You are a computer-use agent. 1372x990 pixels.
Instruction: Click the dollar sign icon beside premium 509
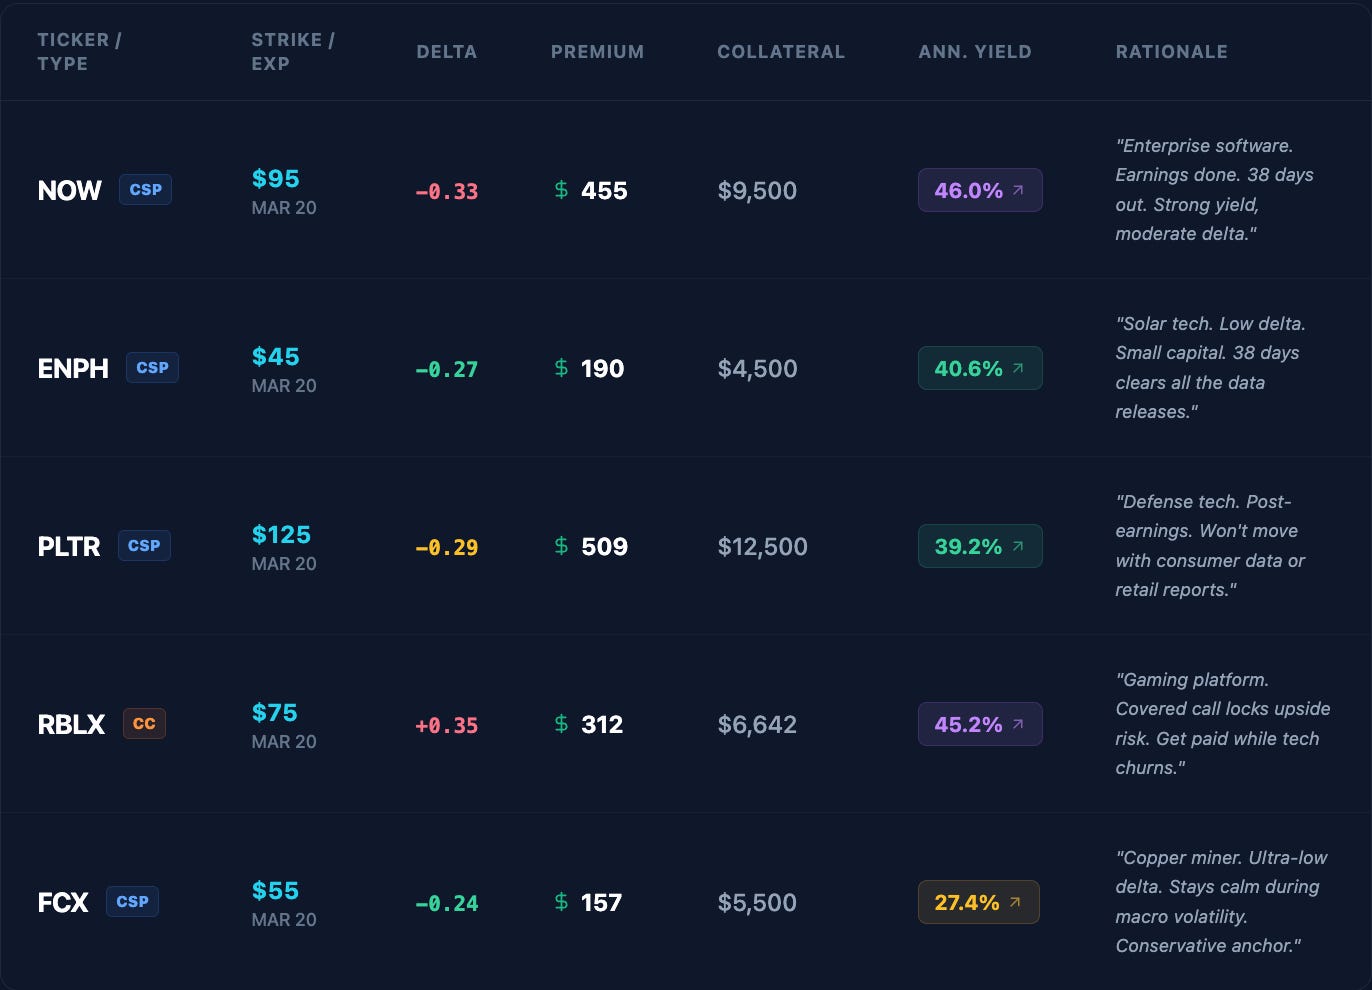(x=561, y=546)
